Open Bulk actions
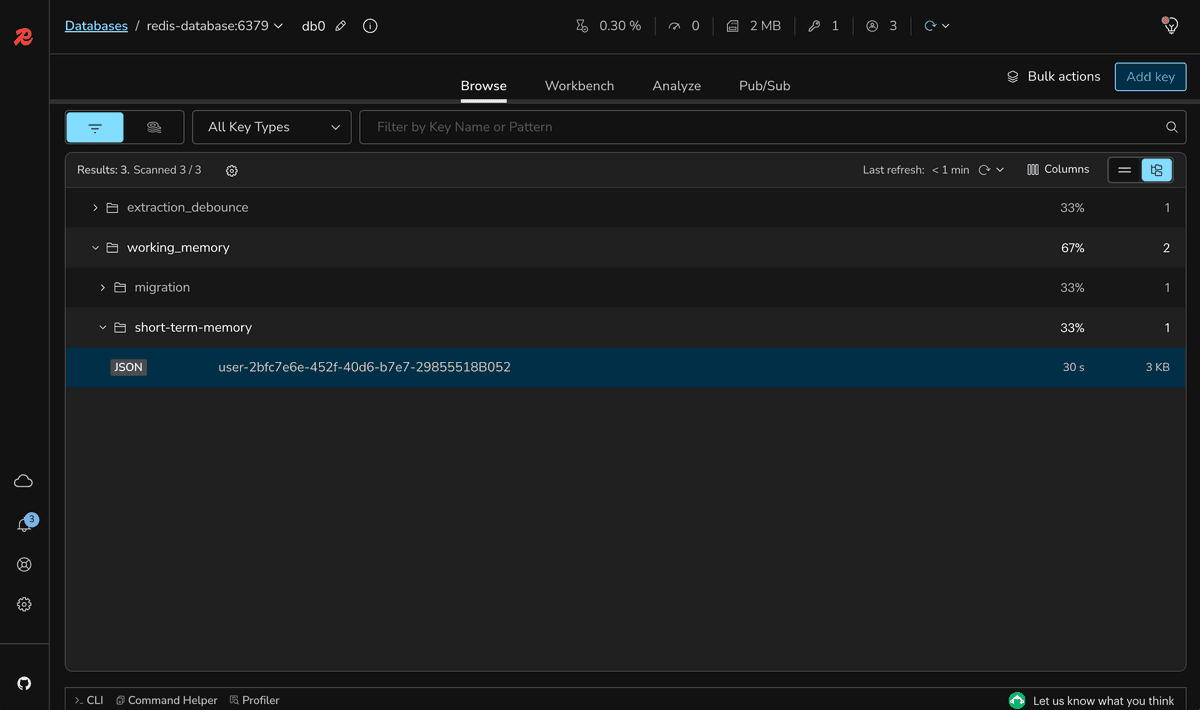This screenshot has width=1200, height=710. (x=1053, y=76)
